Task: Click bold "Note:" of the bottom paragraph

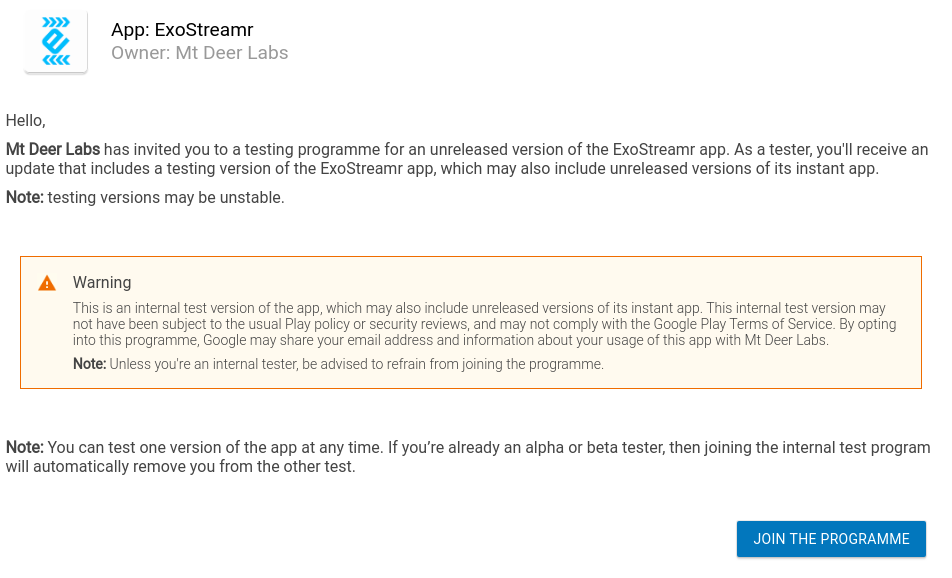Action: (x=25, y=447)
